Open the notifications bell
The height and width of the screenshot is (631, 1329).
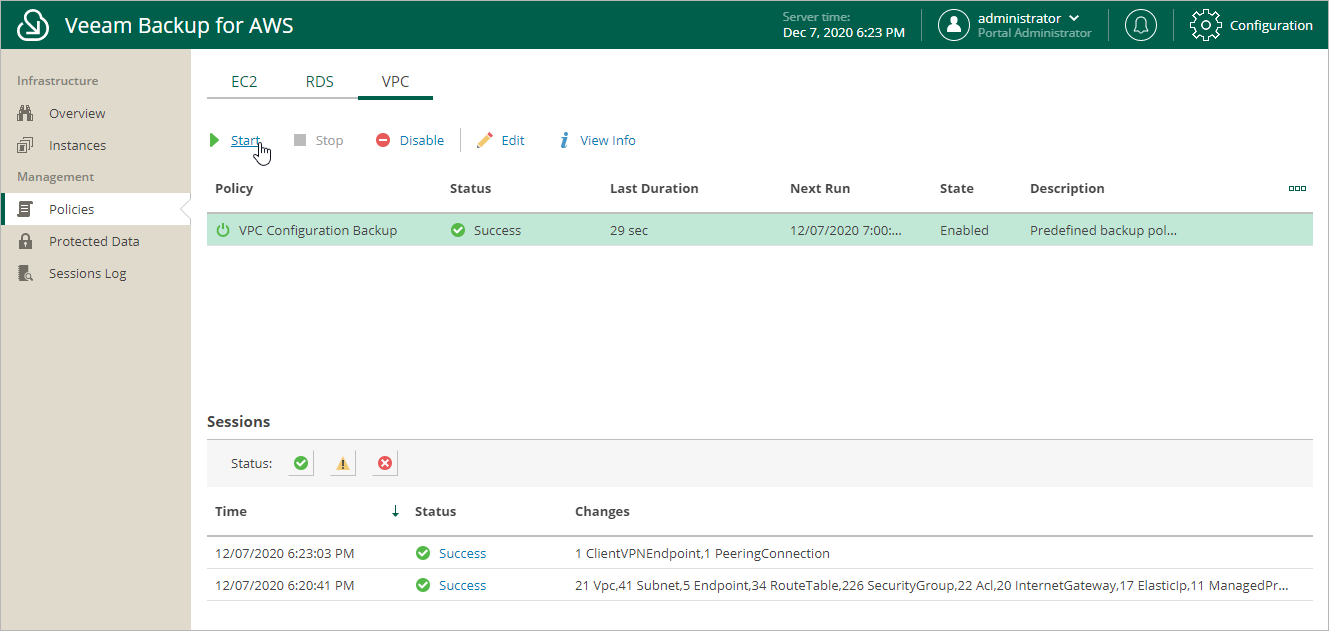click(x=1141, y=25)
